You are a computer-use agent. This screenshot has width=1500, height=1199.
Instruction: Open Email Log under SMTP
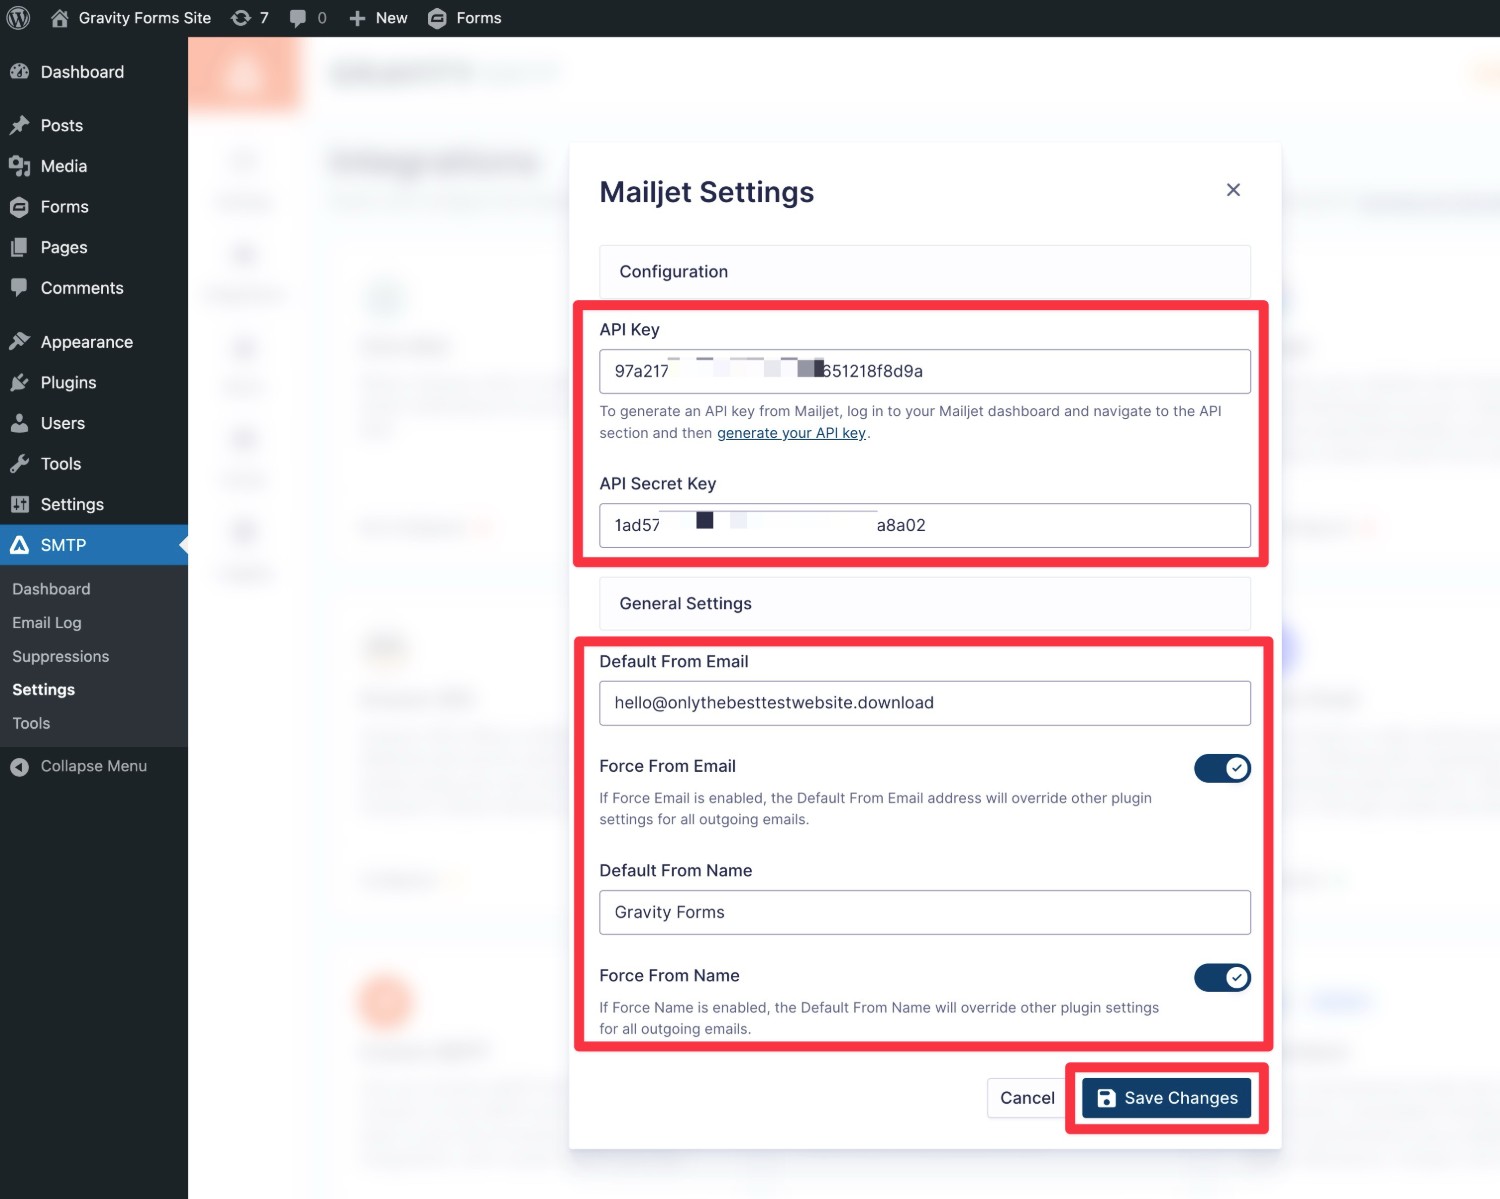point(47,623)
